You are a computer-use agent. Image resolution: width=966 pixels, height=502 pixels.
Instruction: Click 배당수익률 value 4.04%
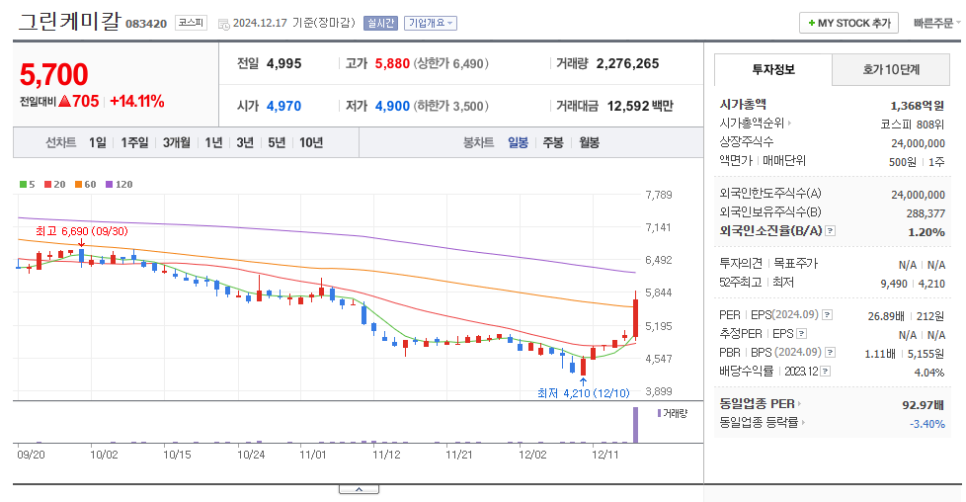click(x=929, y=373)
